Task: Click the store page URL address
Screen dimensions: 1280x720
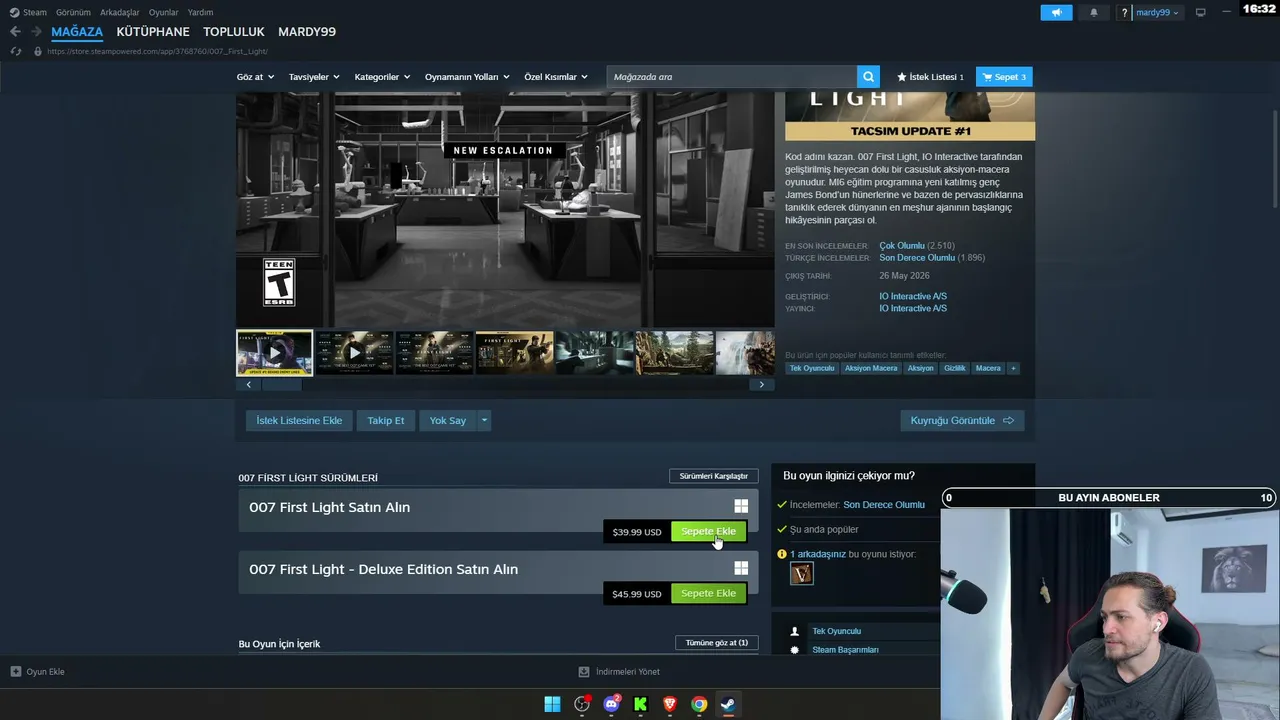Action: (x=157, y=51)
